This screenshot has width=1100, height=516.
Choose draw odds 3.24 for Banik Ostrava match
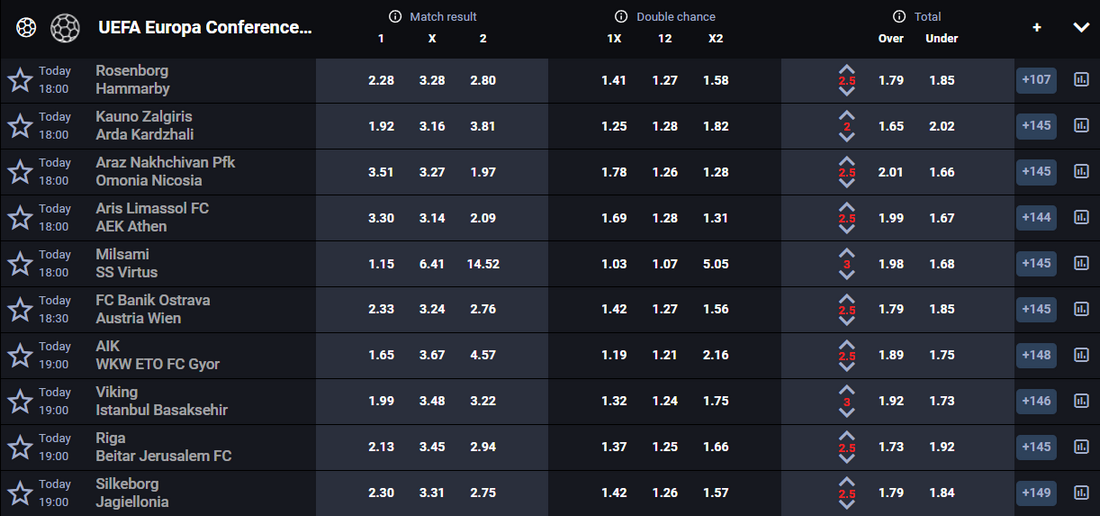click(432, 309)
